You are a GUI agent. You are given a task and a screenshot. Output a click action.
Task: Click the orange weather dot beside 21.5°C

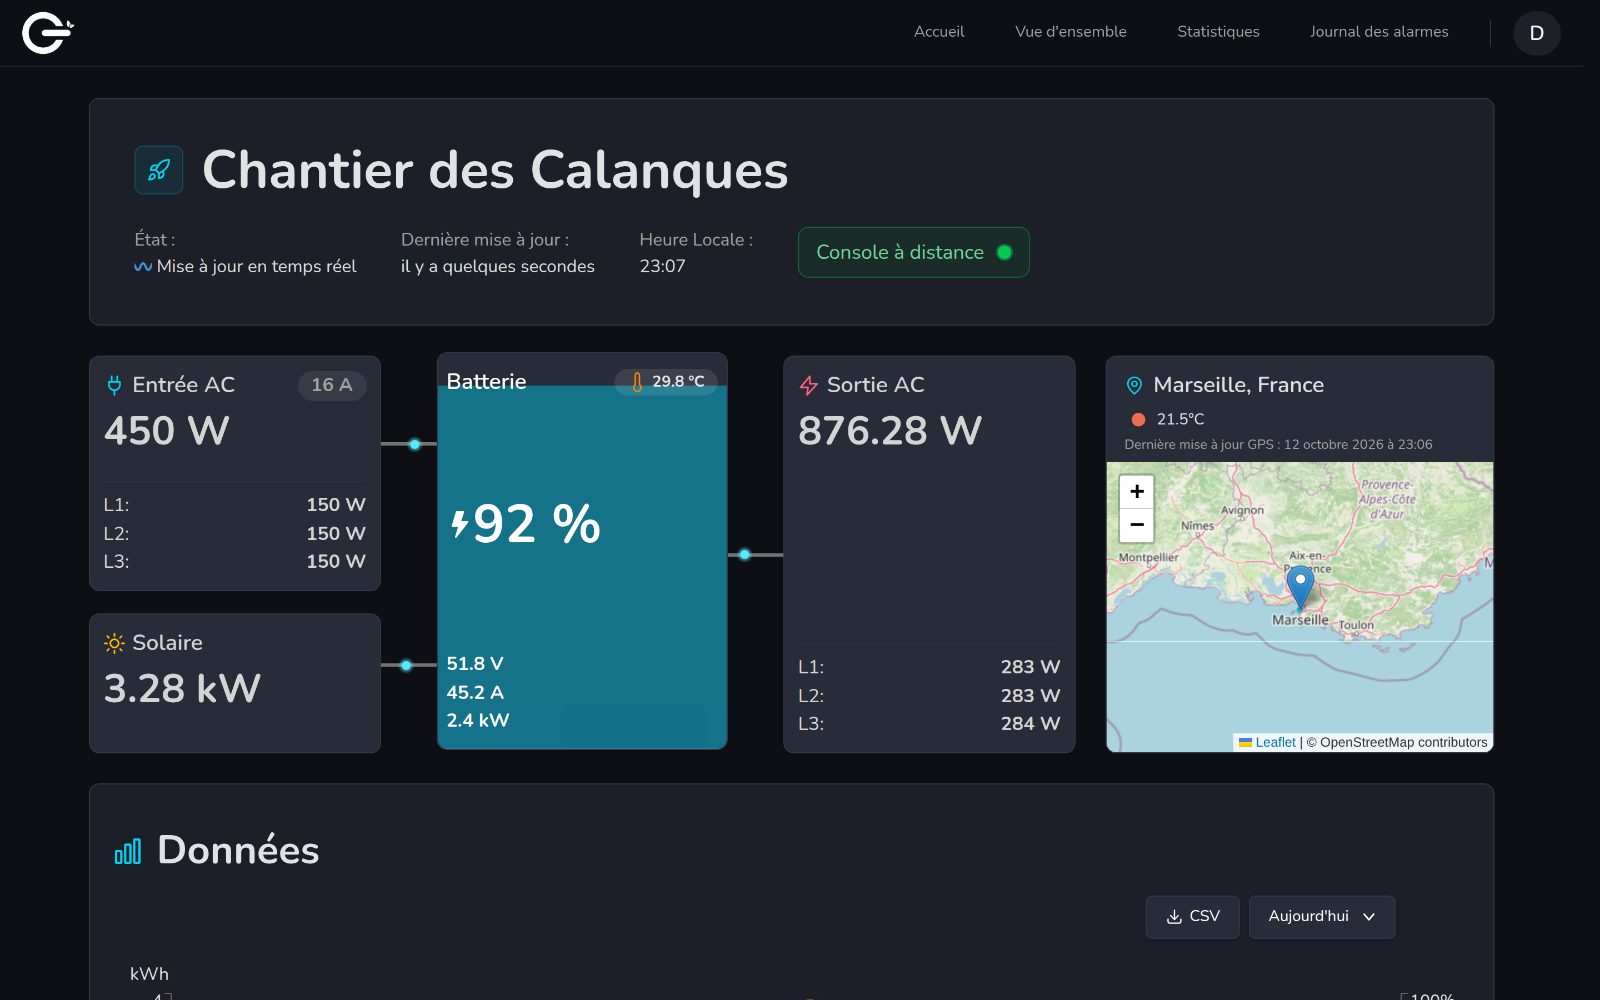point(1138,419)
